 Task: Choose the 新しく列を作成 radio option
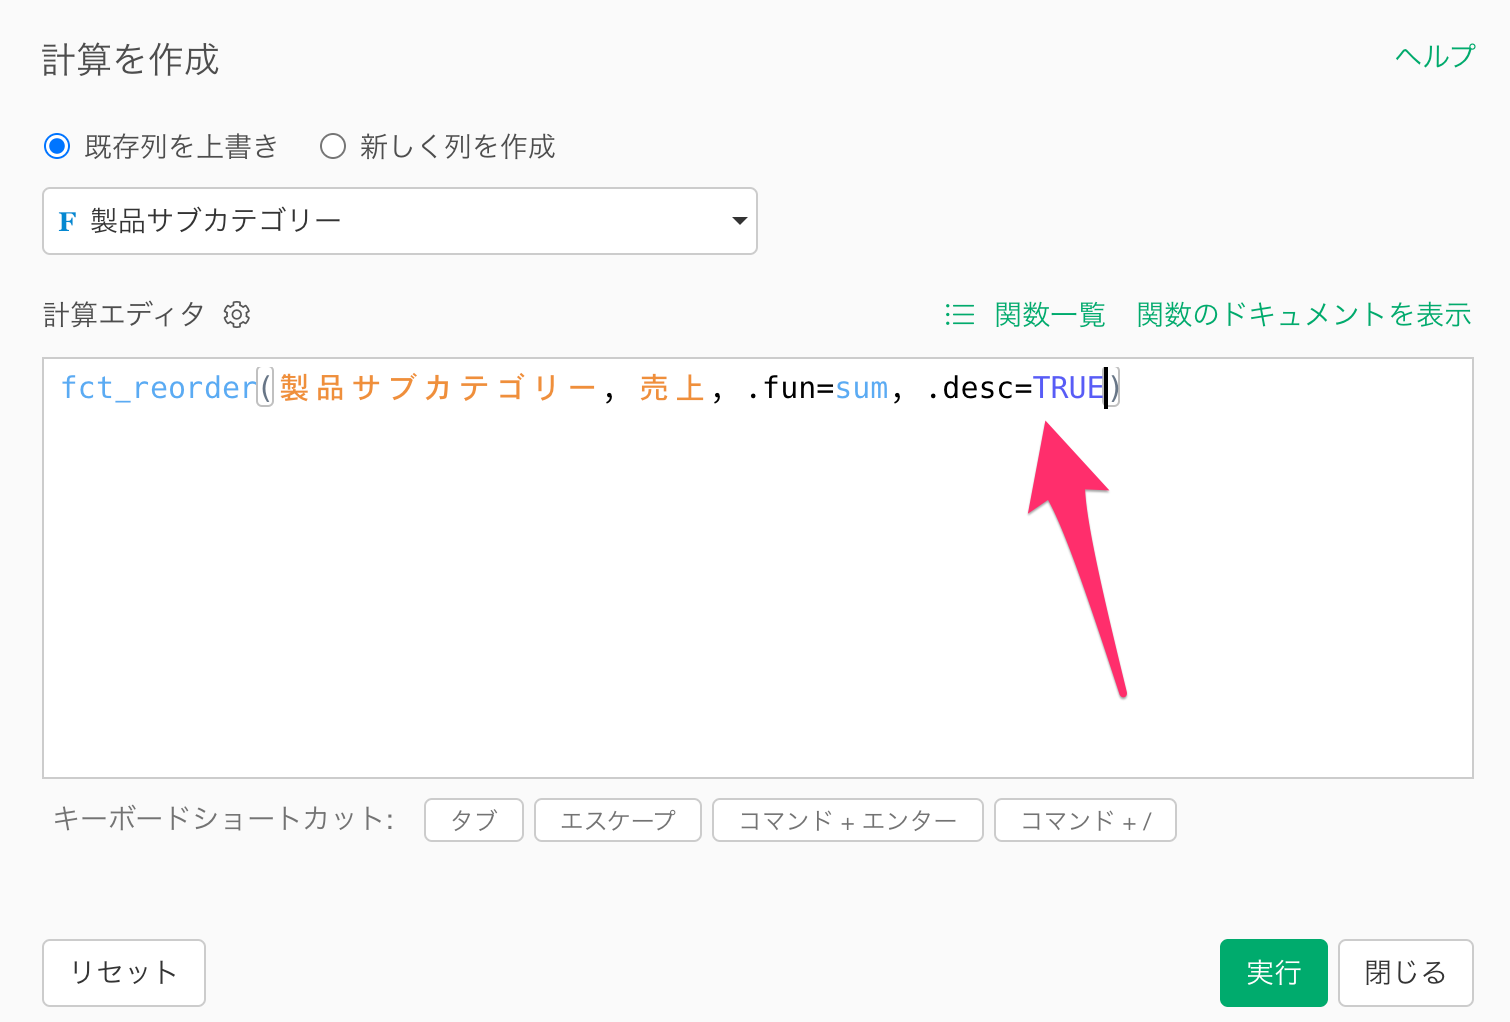point(333,147)
